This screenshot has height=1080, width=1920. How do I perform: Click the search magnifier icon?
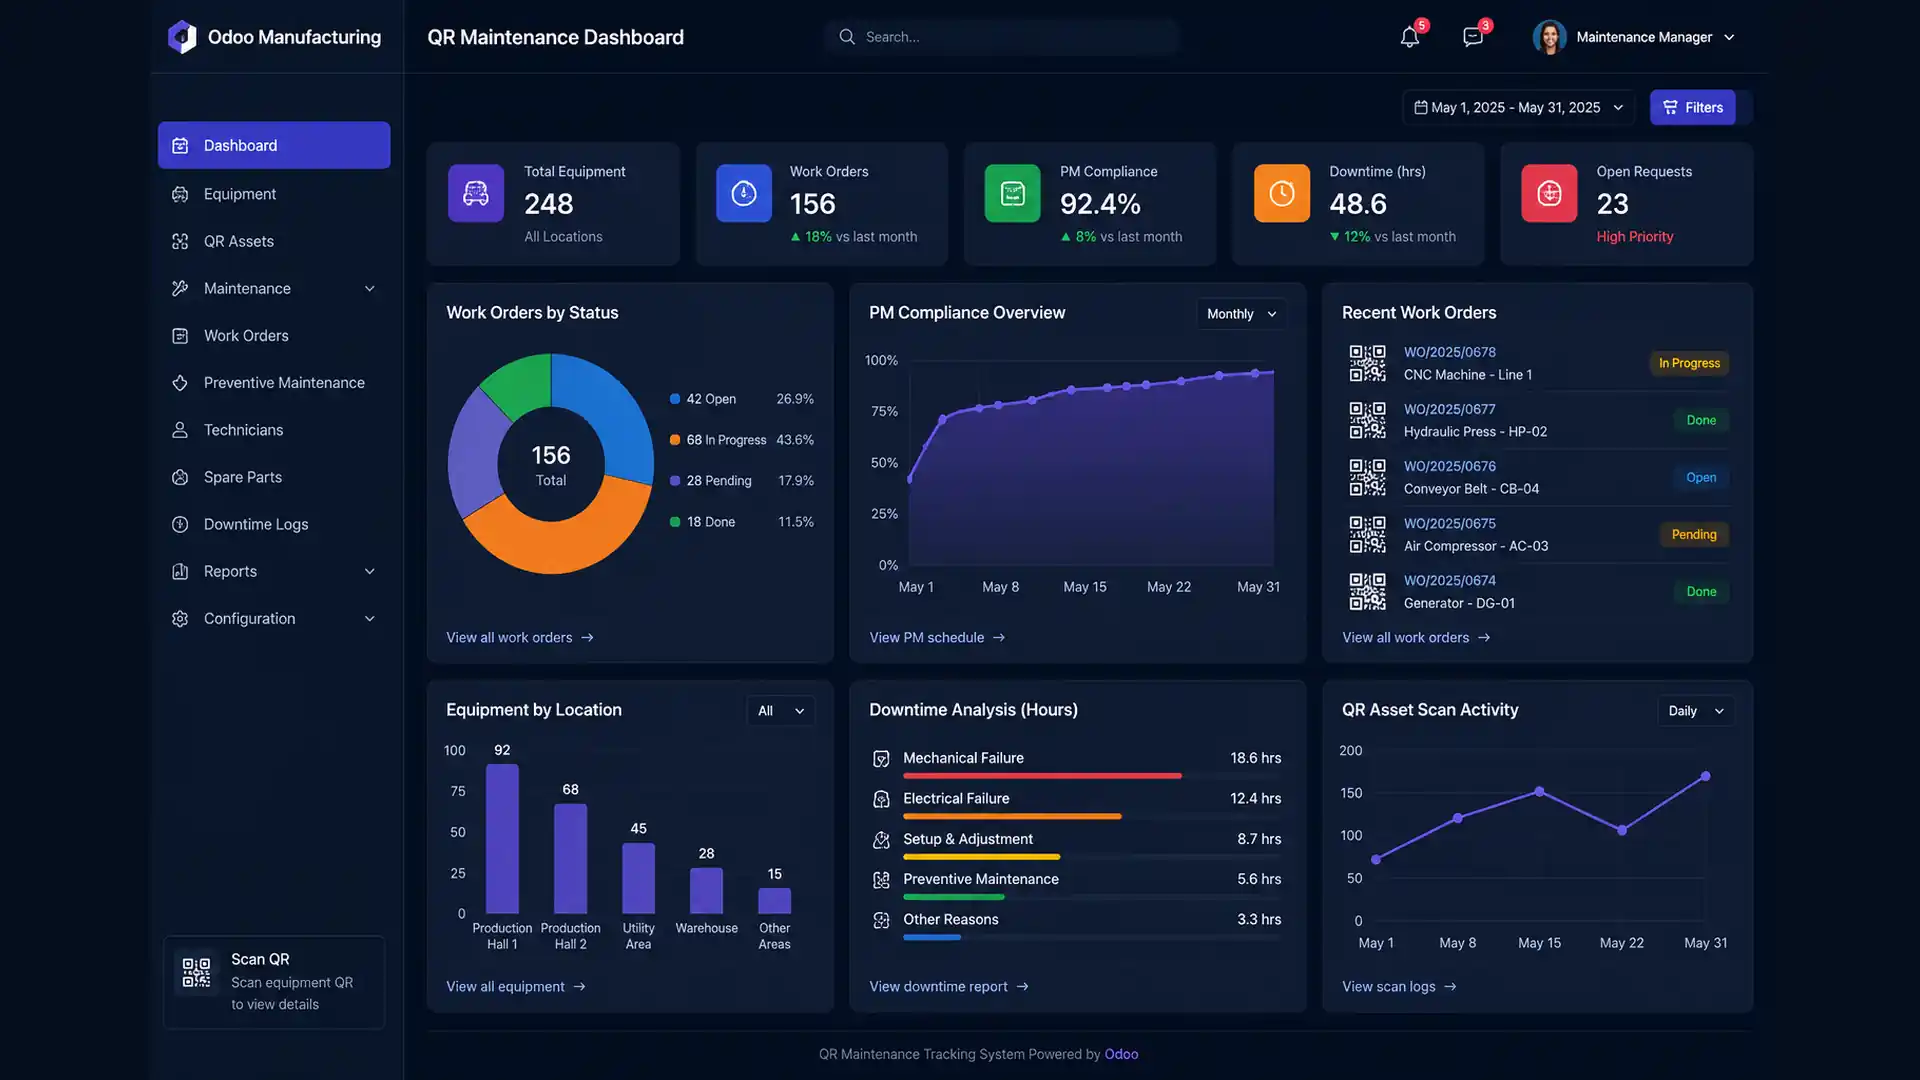847,37
